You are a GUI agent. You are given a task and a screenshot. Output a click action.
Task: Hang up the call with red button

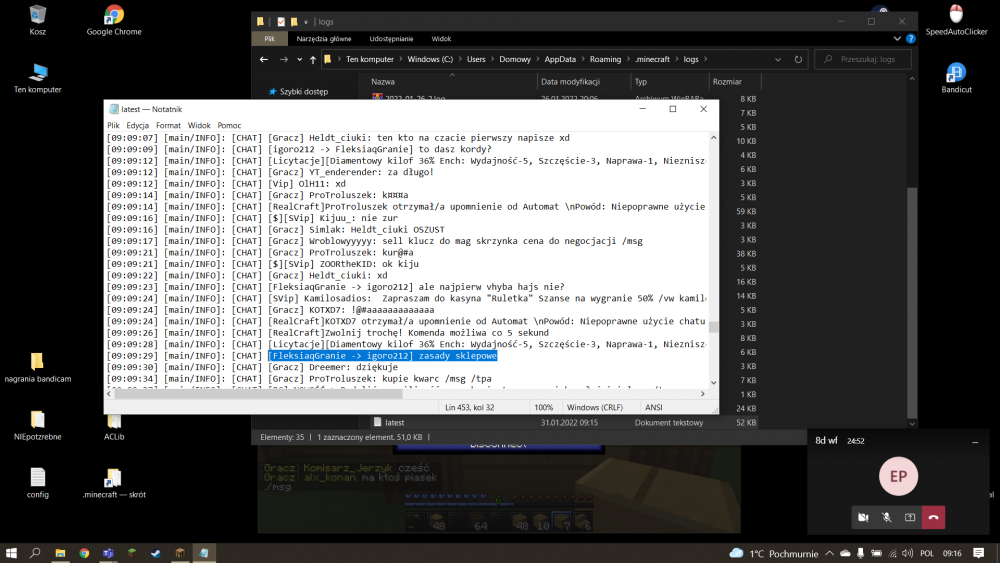coord(933,517)
